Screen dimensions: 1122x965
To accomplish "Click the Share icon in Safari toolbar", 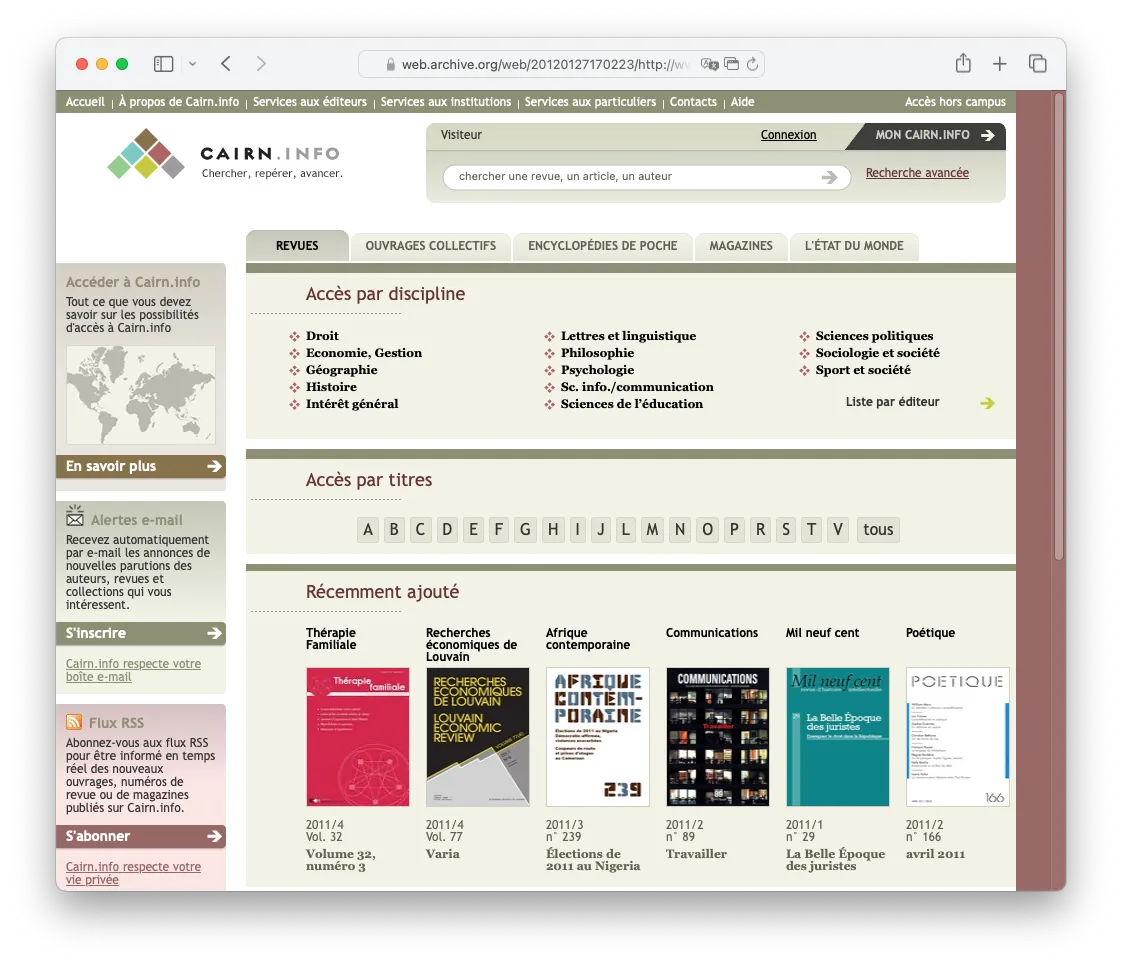I will (963, 64).
